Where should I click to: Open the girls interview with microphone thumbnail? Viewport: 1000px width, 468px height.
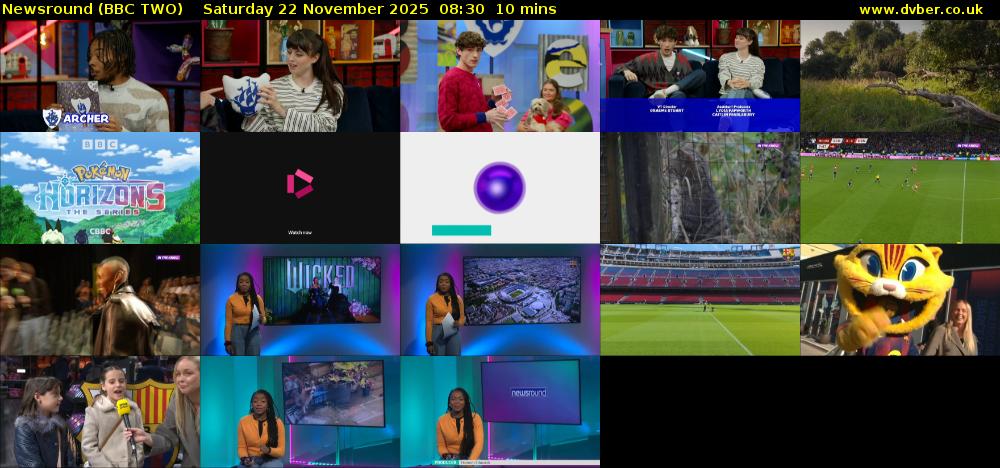click(100, 412)
